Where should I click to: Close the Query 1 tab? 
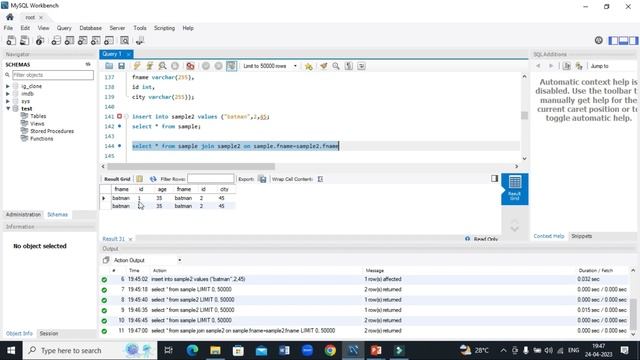pos(128,54)
